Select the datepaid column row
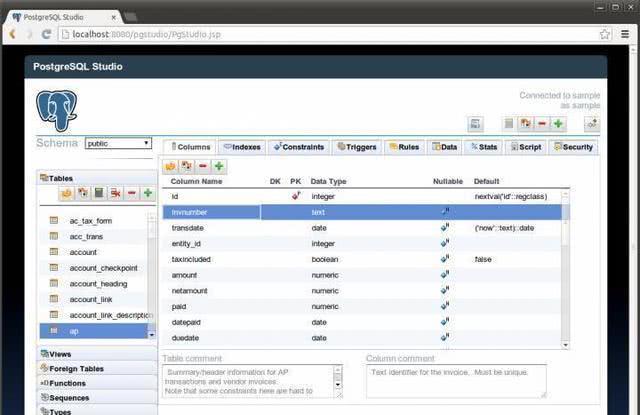 [x=362, y=322]
